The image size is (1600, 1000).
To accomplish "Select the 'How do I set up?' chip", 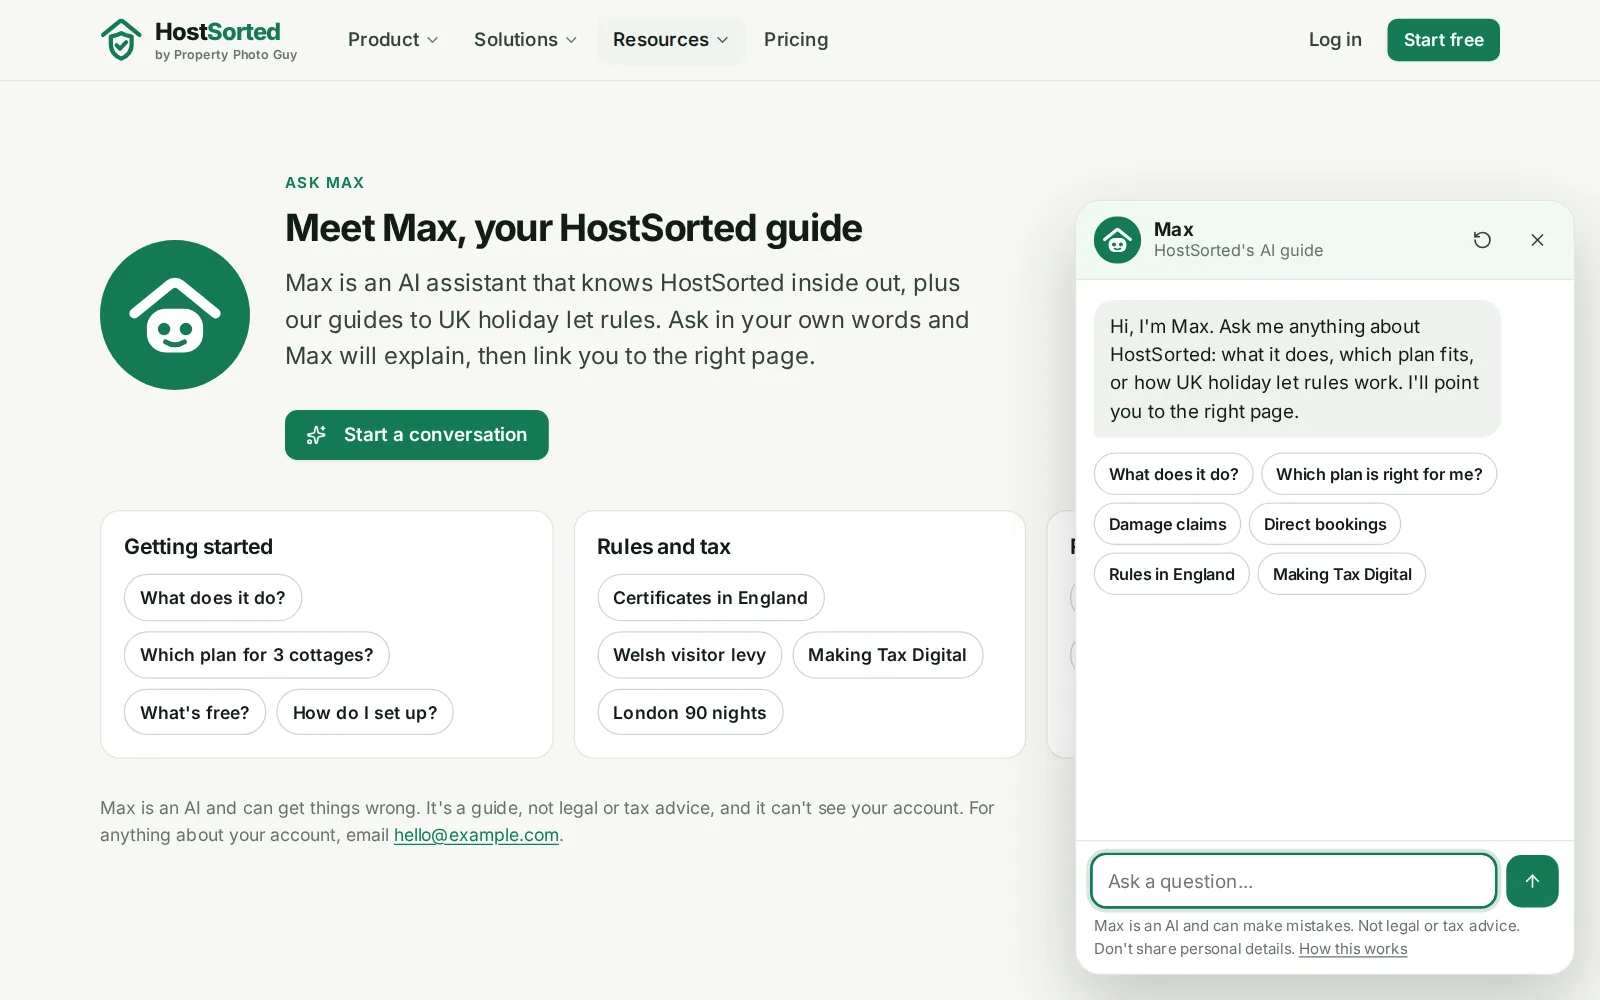I will pyautogui.click(x=365, y=712).
